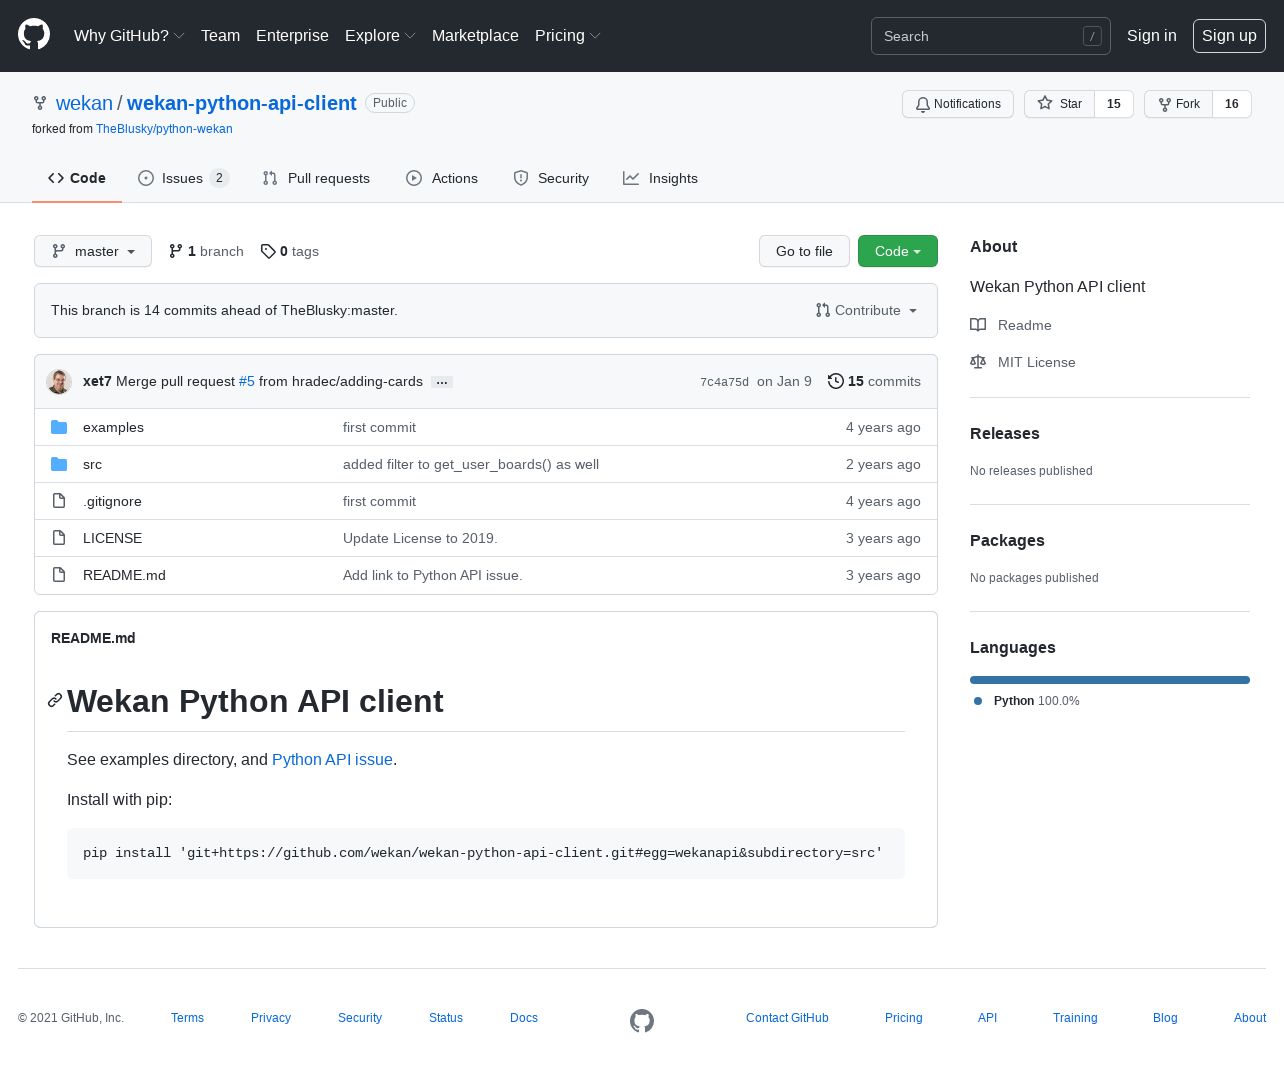The image size is (1284, 1083).
Task: Expand the Why GitHub? menu
Action: coord(129,35)
